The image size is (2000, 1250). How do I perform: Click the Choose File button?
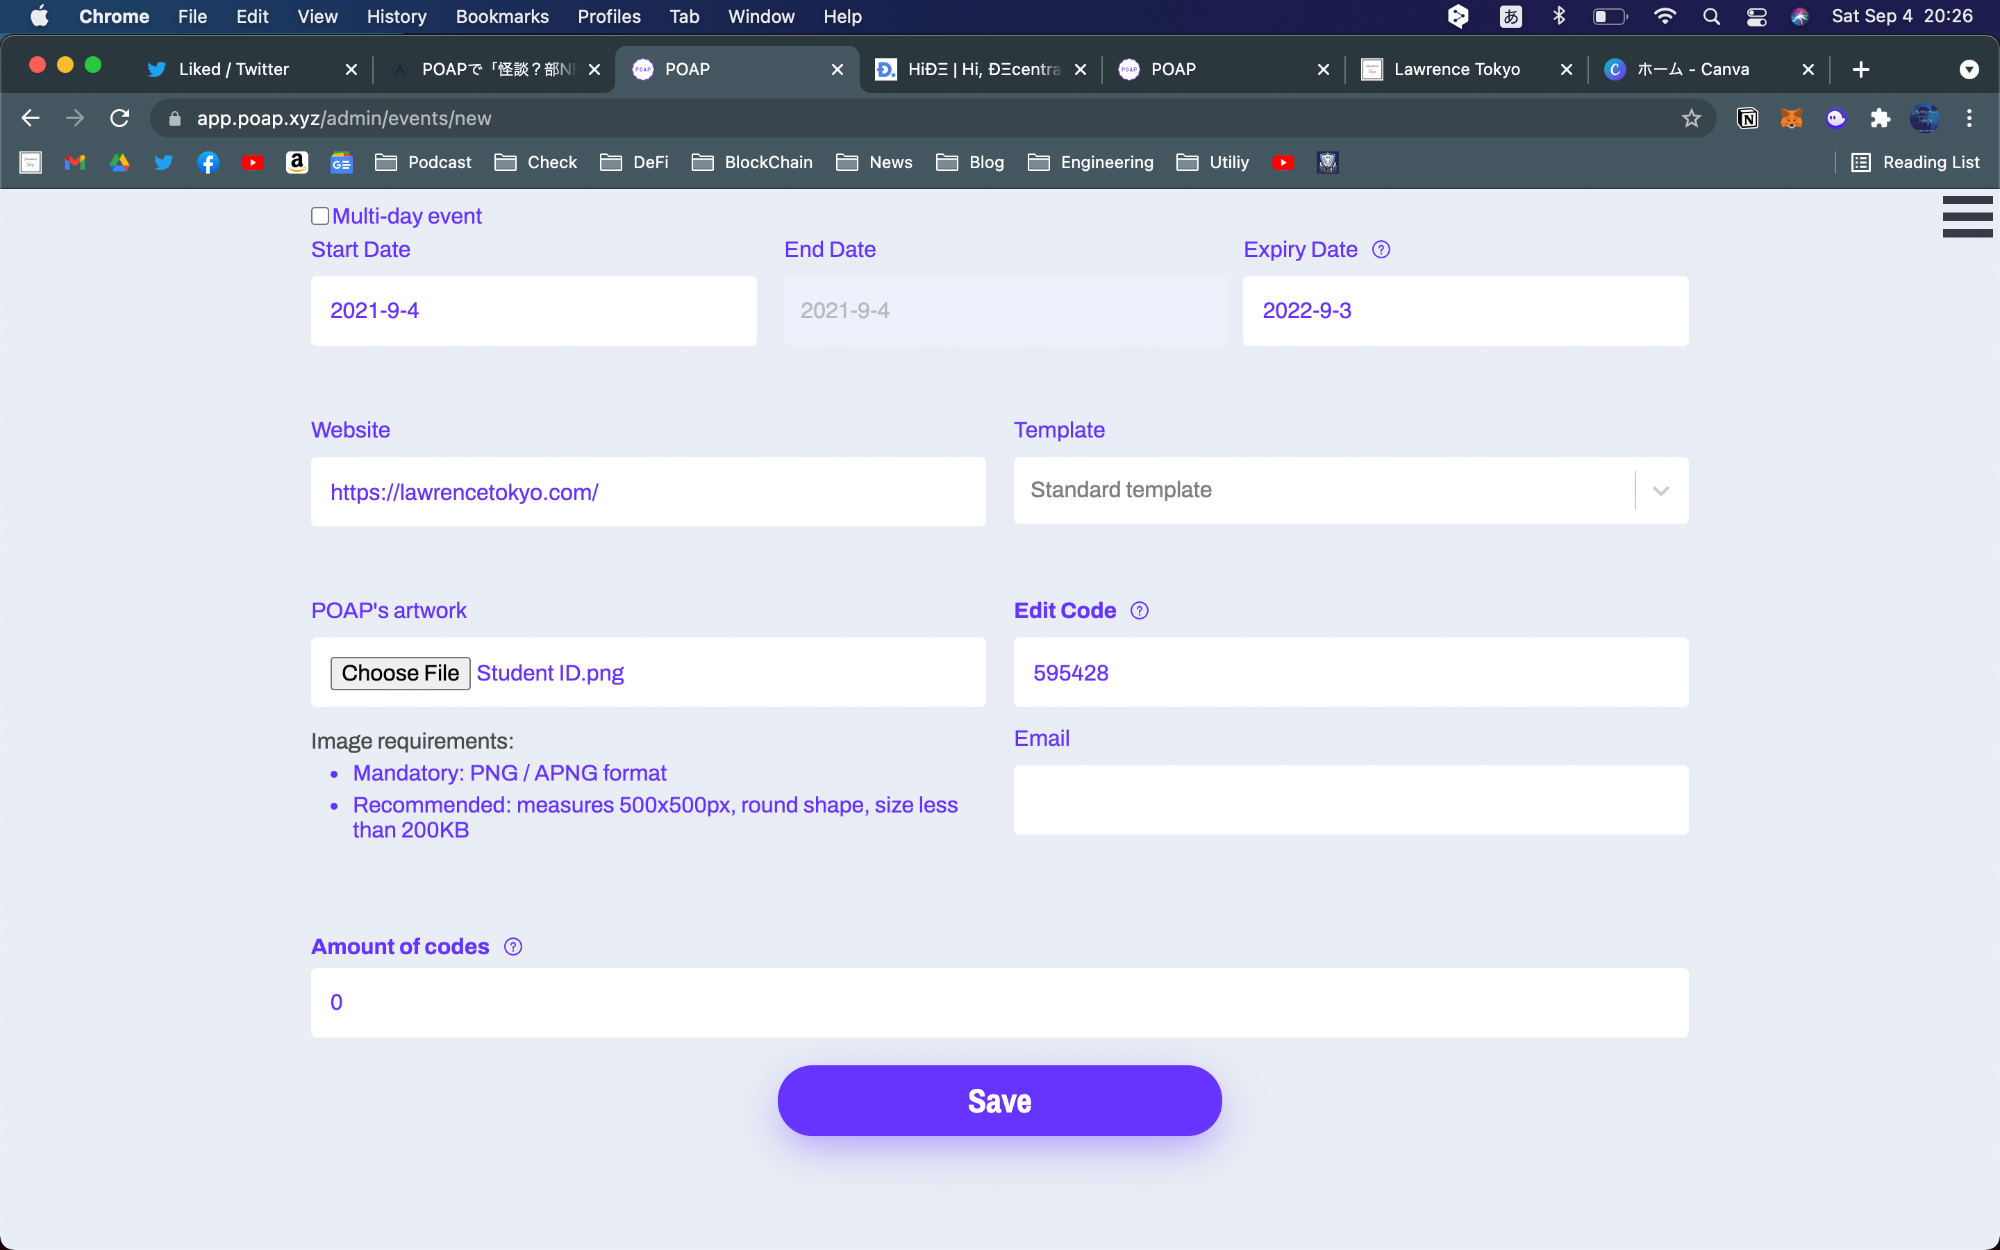click(400, 673)
